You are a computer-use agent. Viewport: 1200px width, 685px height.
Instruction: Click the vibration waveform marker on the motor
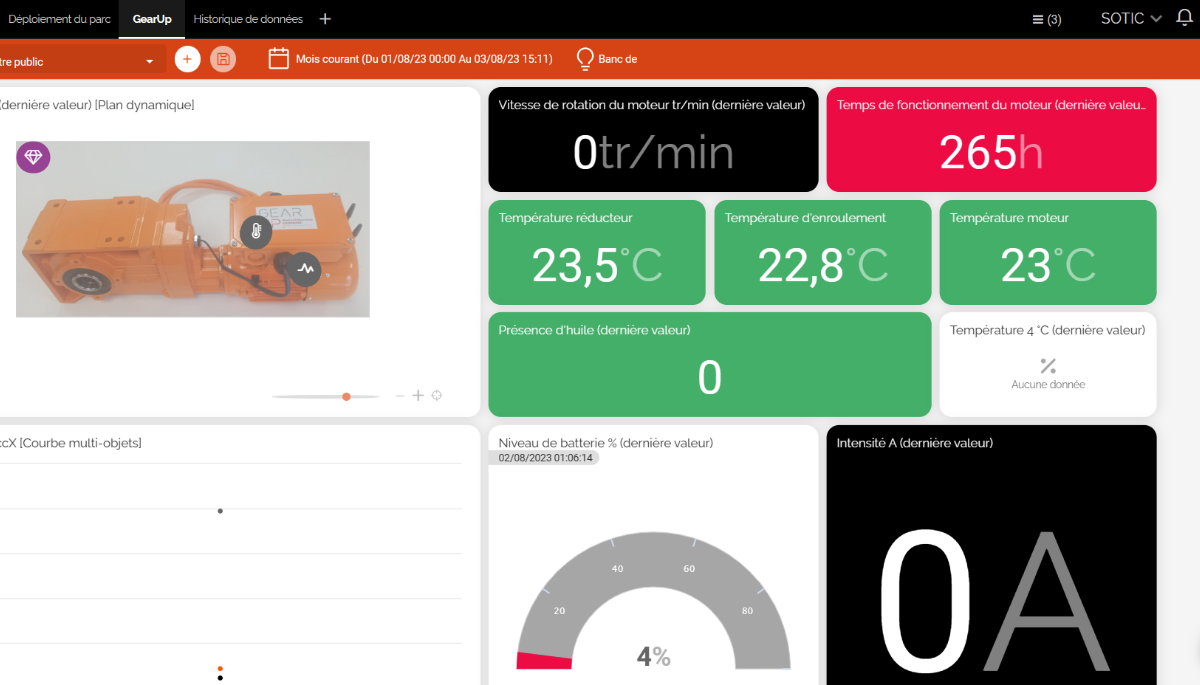[305, 269]
